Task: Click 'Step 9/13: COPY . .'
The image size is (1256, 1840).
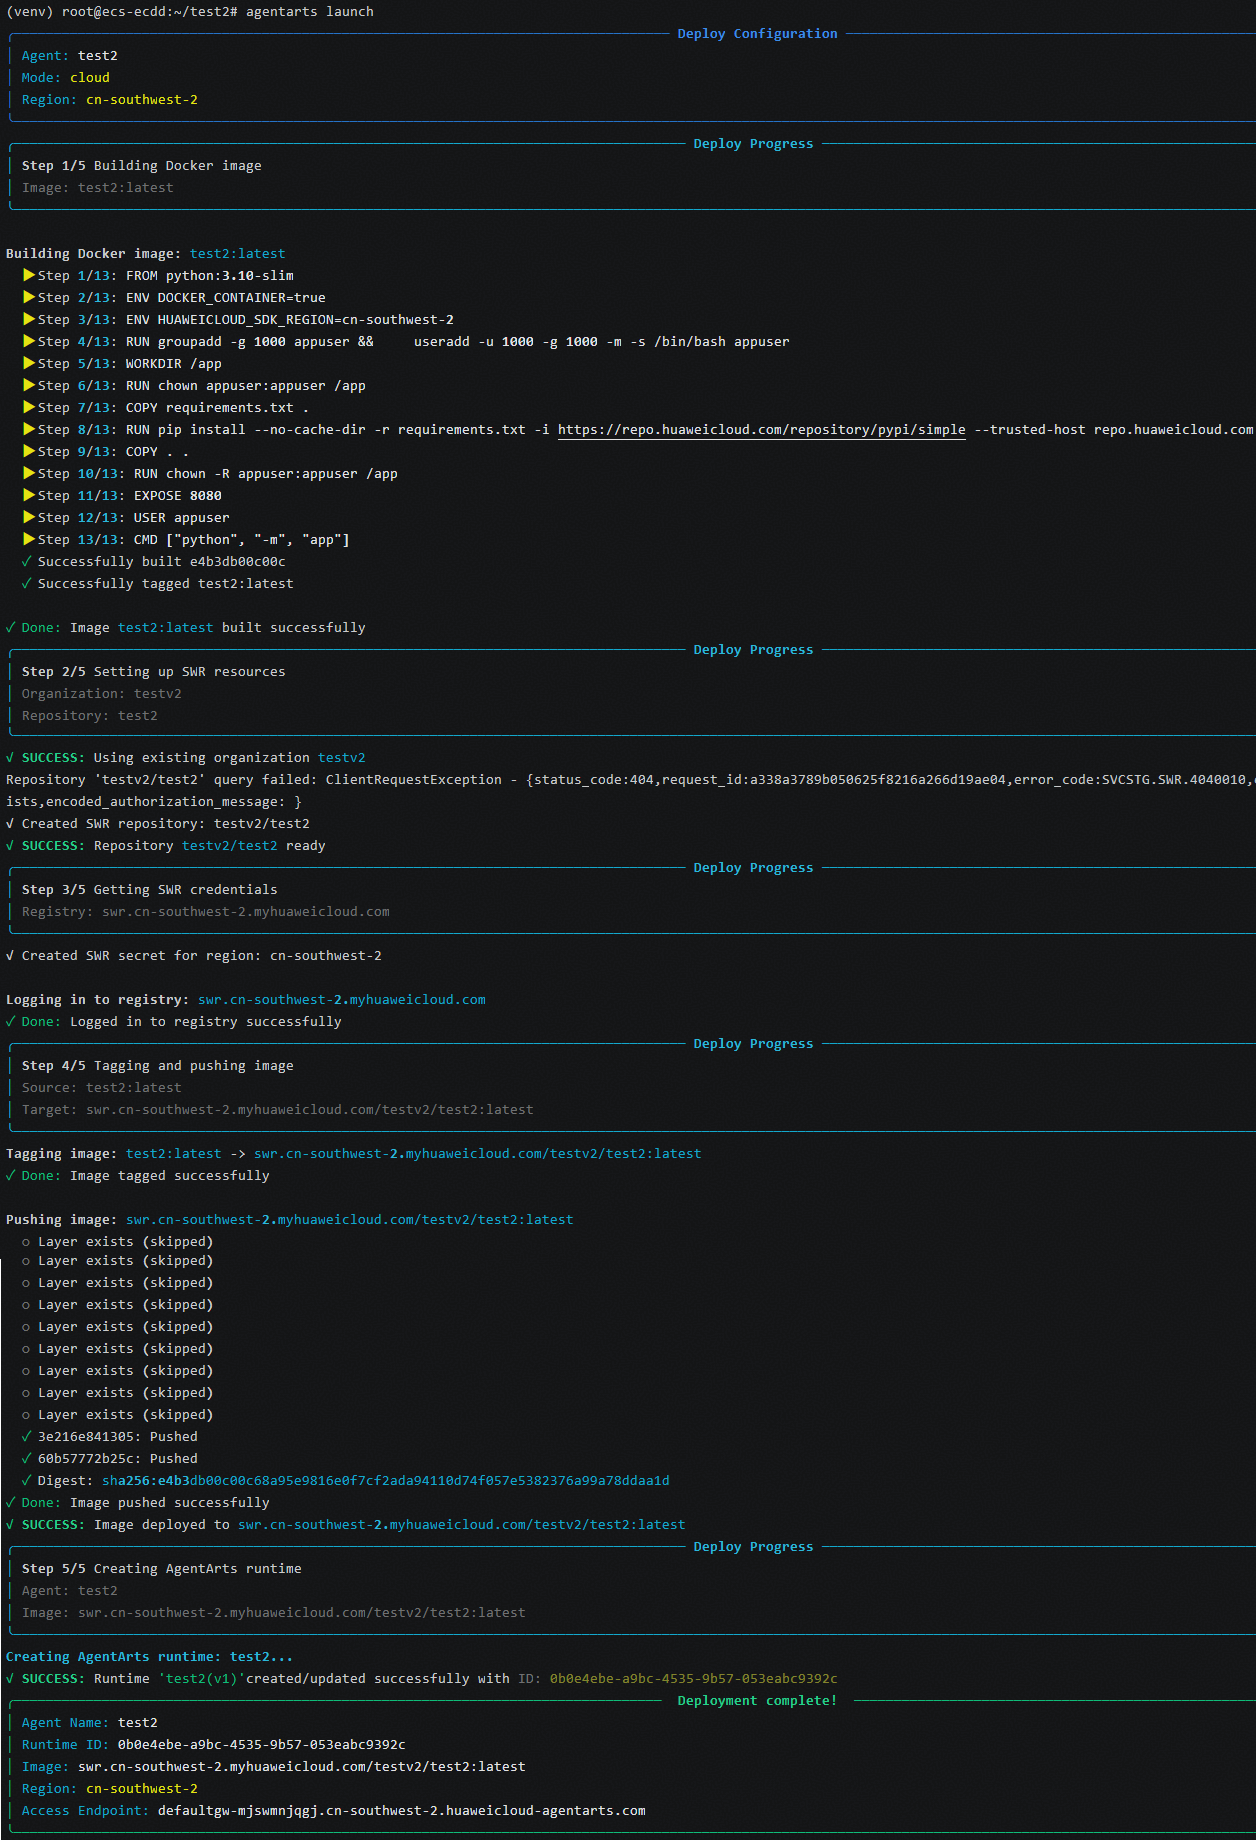Action: 114,452
